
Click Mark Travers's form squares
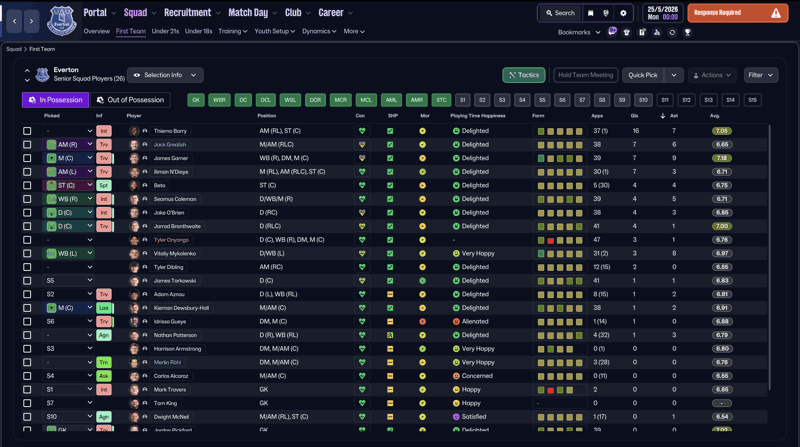click(555, 390)
